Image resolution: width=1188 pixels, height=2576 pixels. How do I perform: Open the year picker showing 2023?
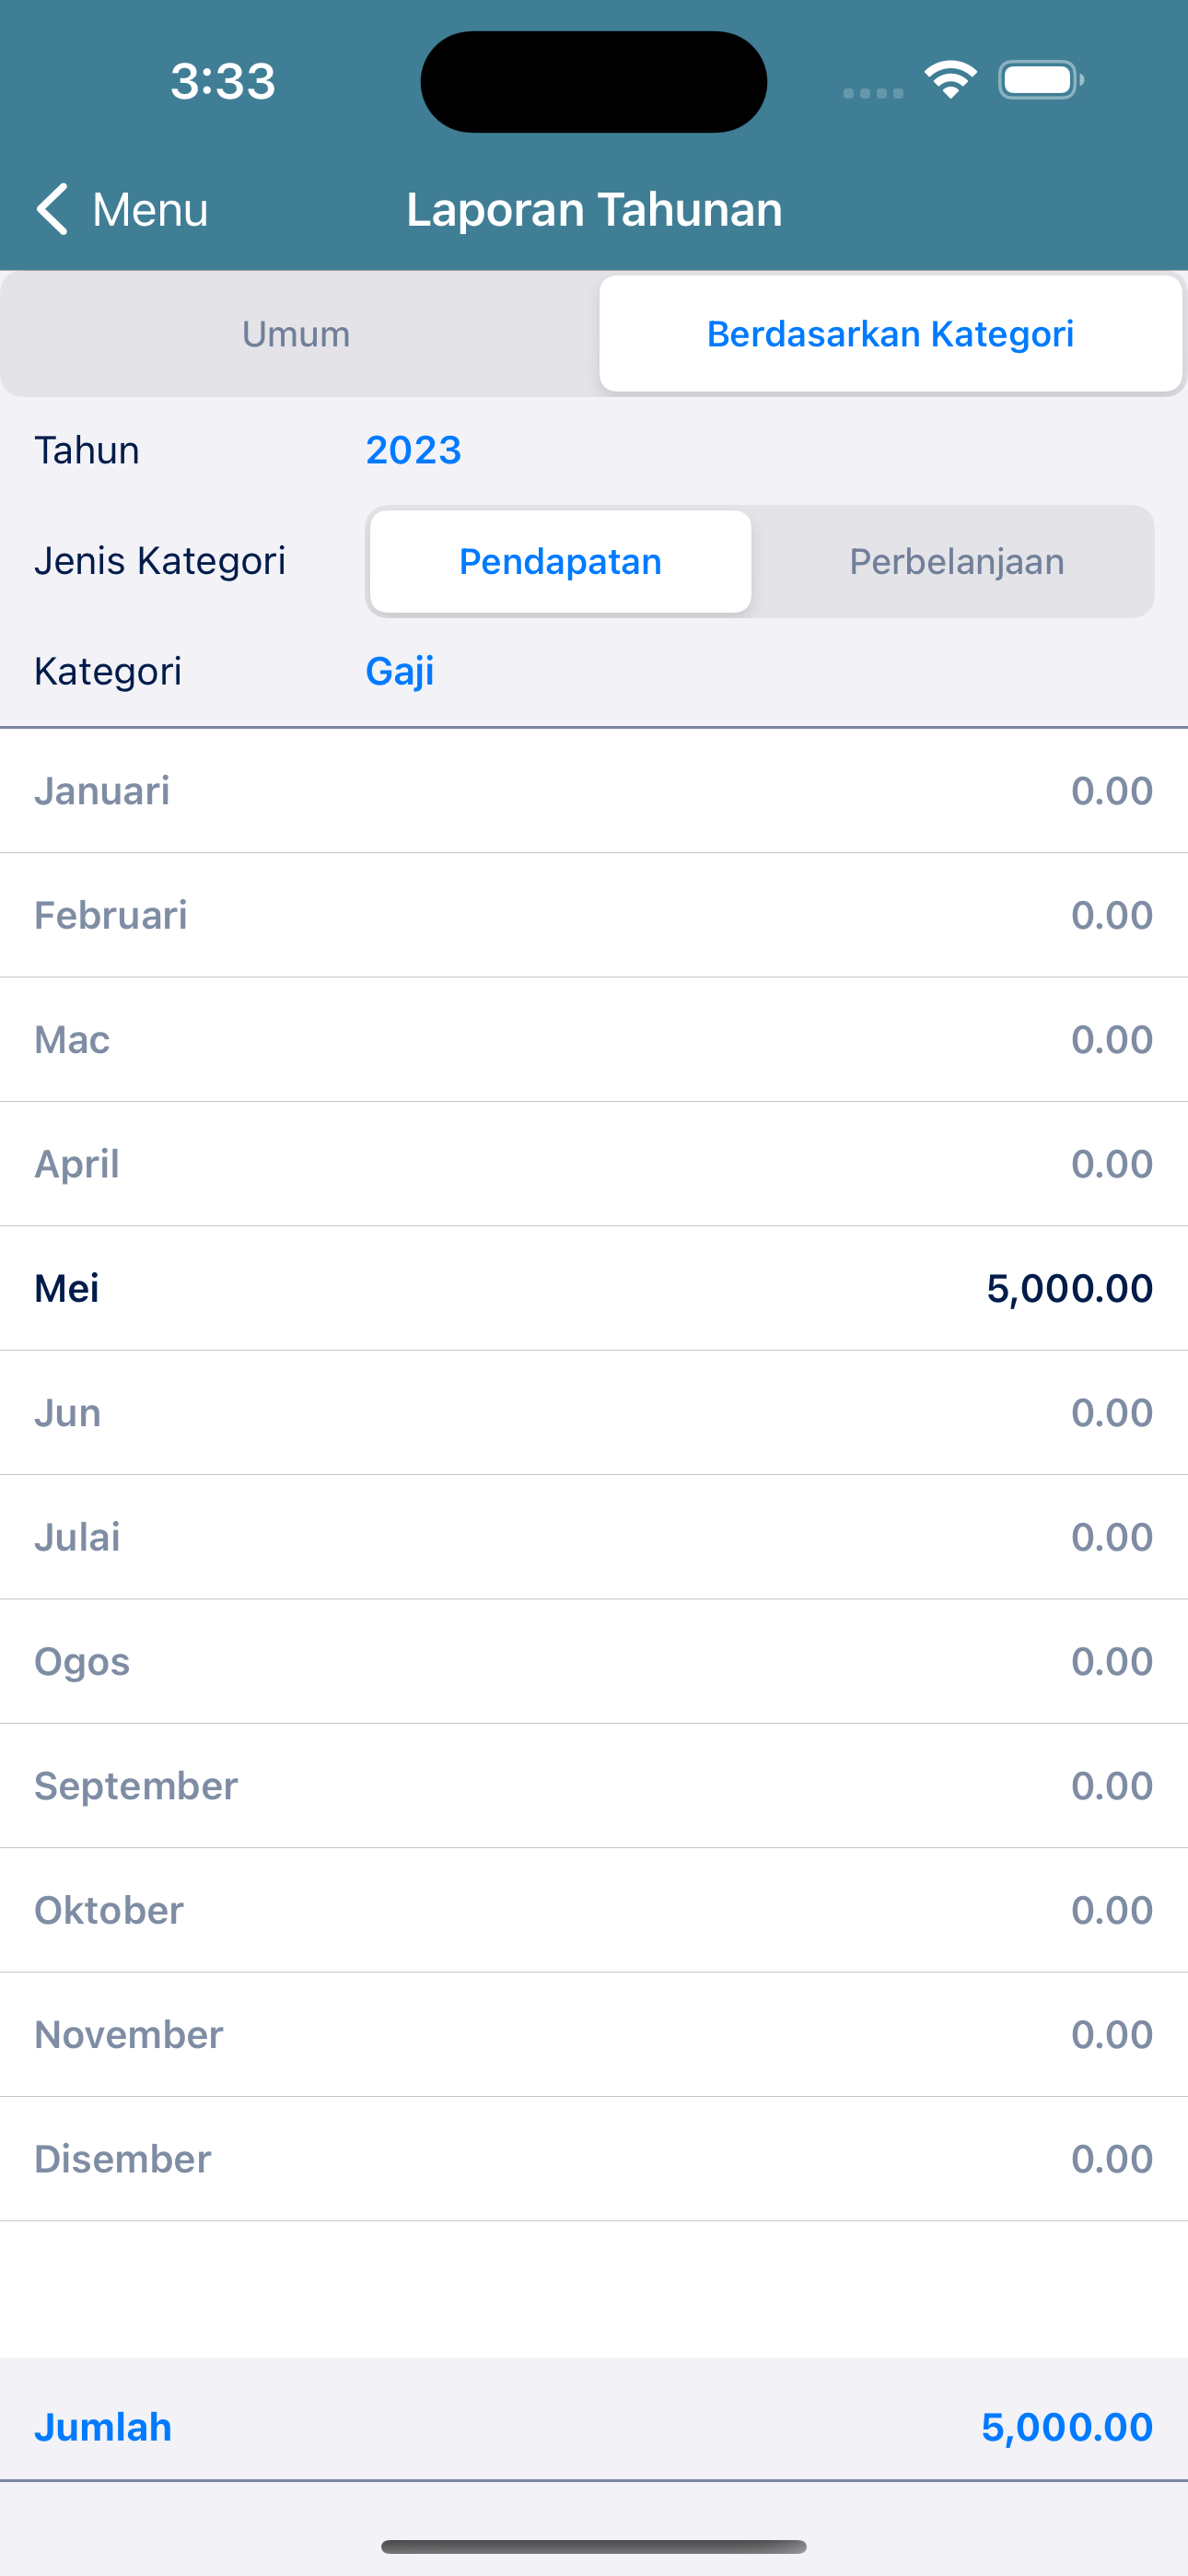pyautogui.click(x=413, y=450)
